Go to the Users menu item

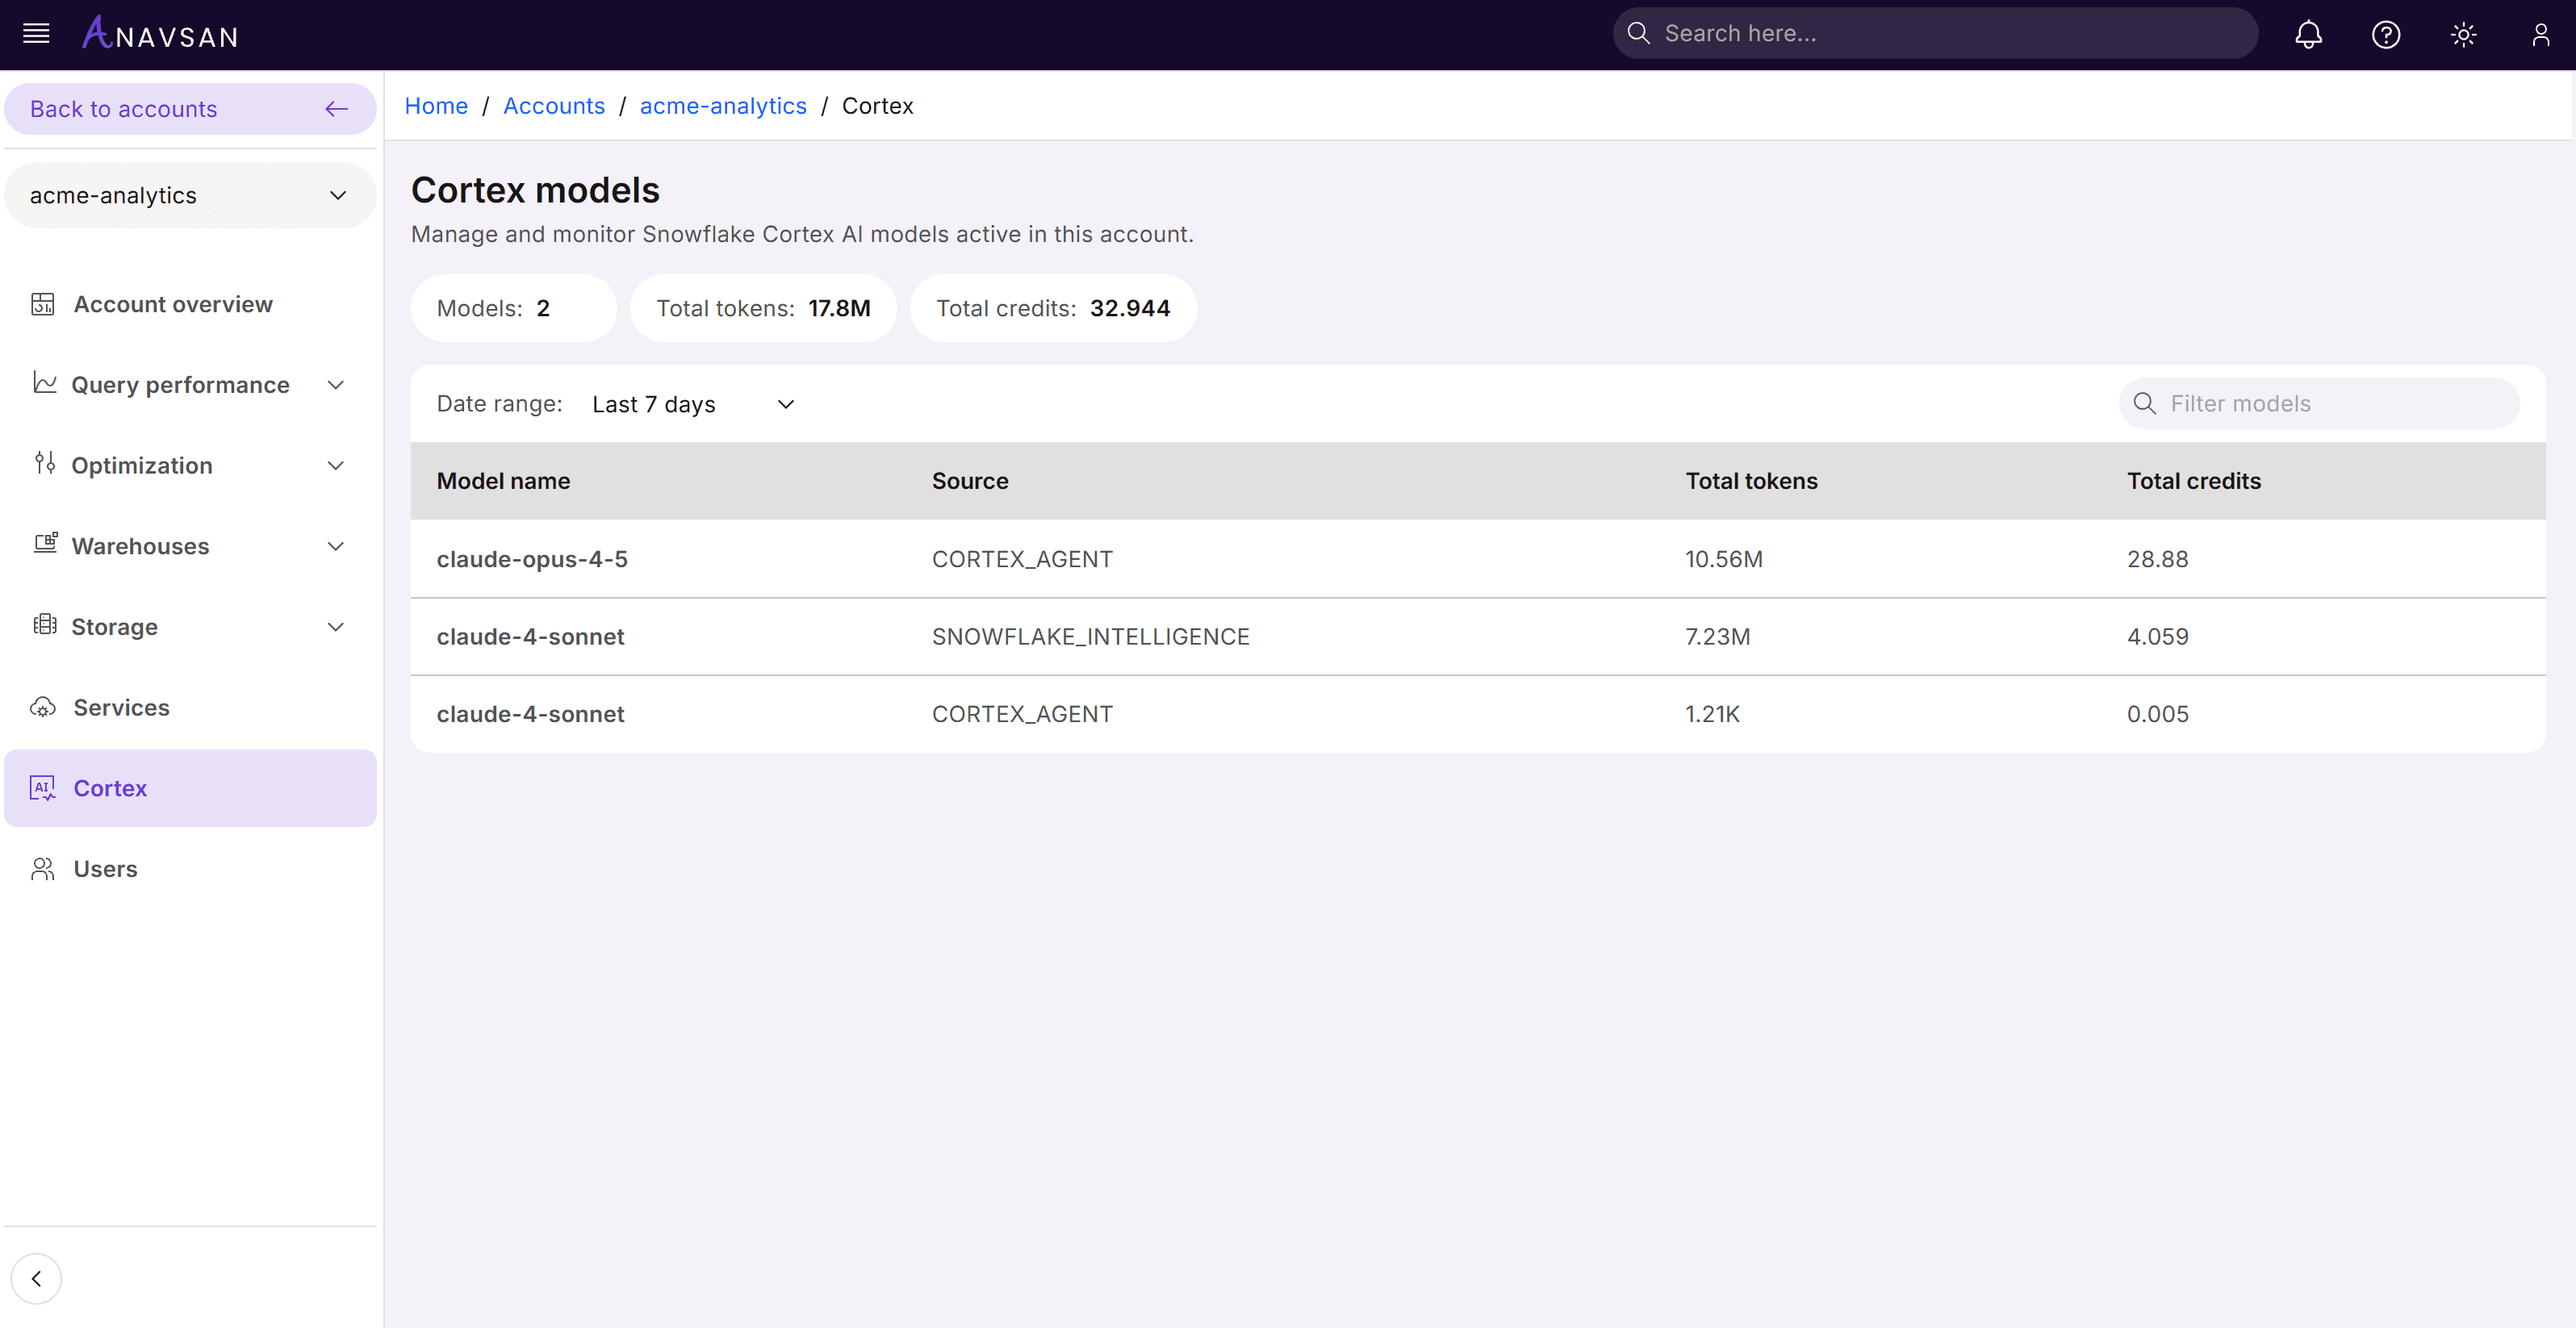105,868
